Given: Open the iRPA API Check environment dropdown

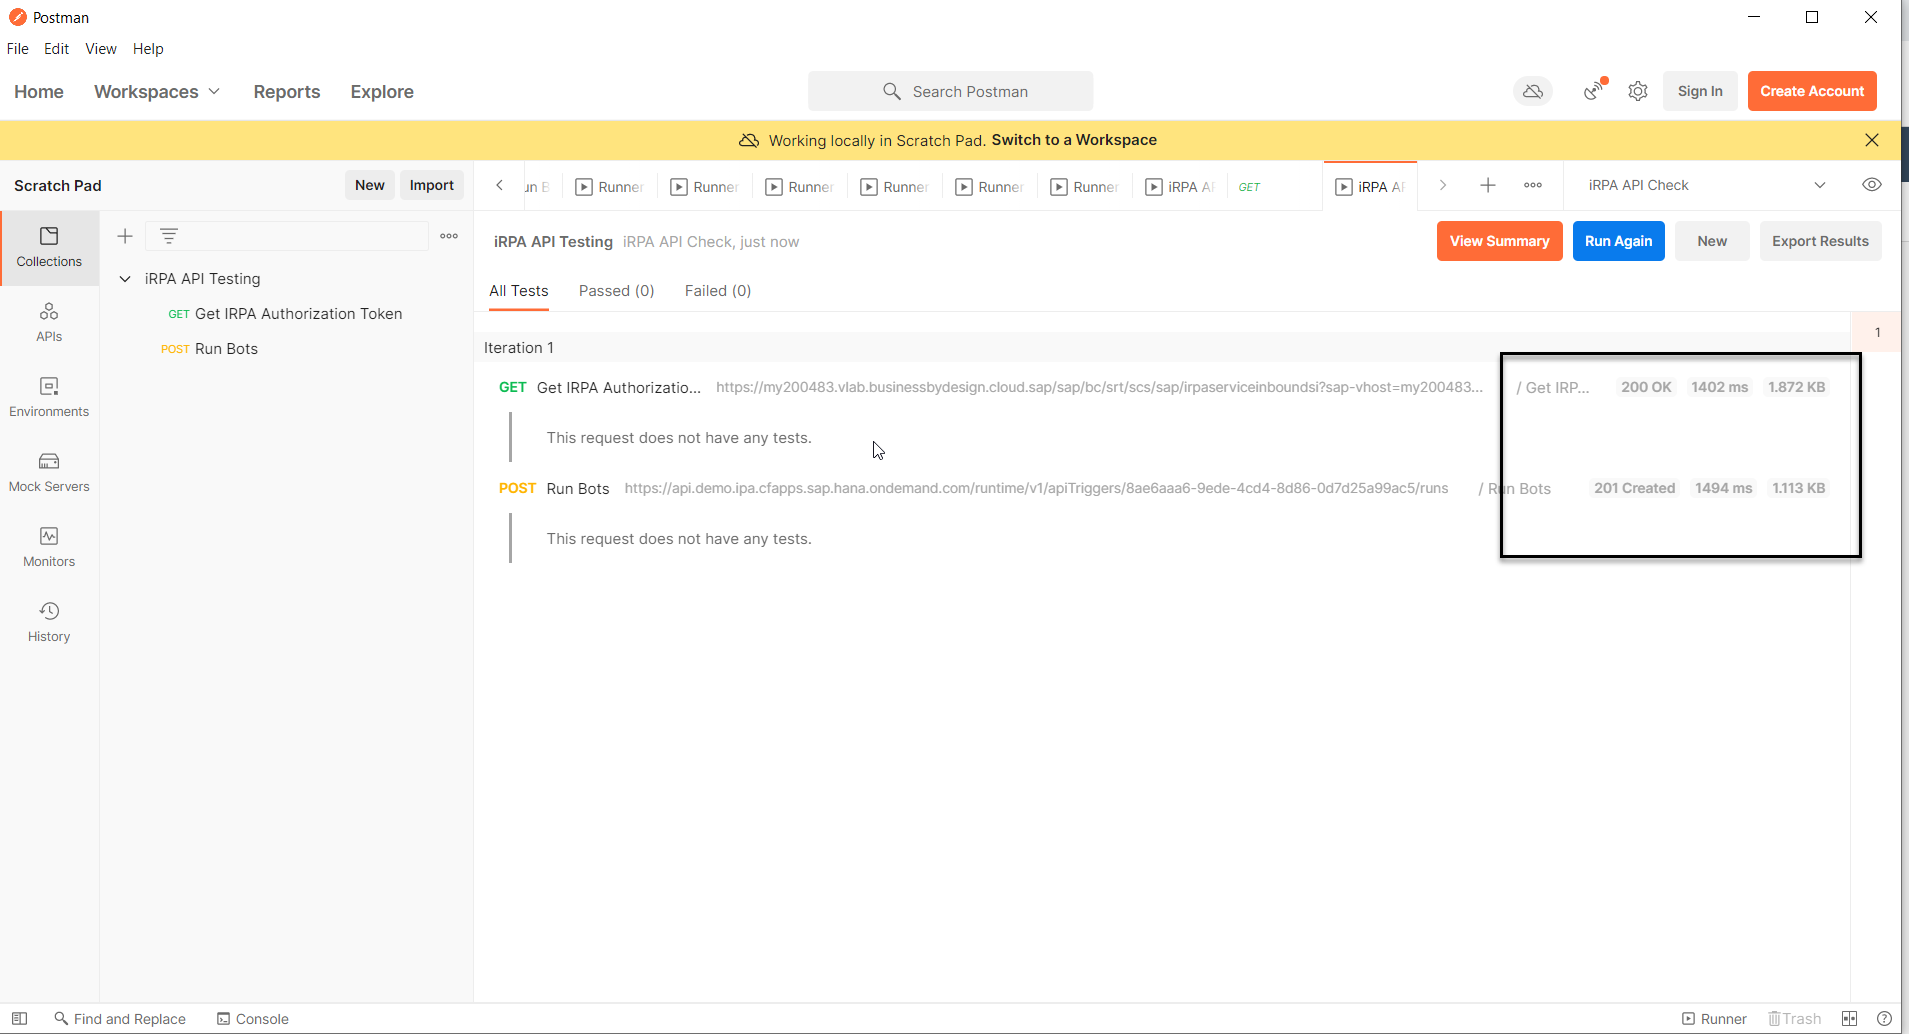Looking at the screenshot, I should [x=1707, y=185].
